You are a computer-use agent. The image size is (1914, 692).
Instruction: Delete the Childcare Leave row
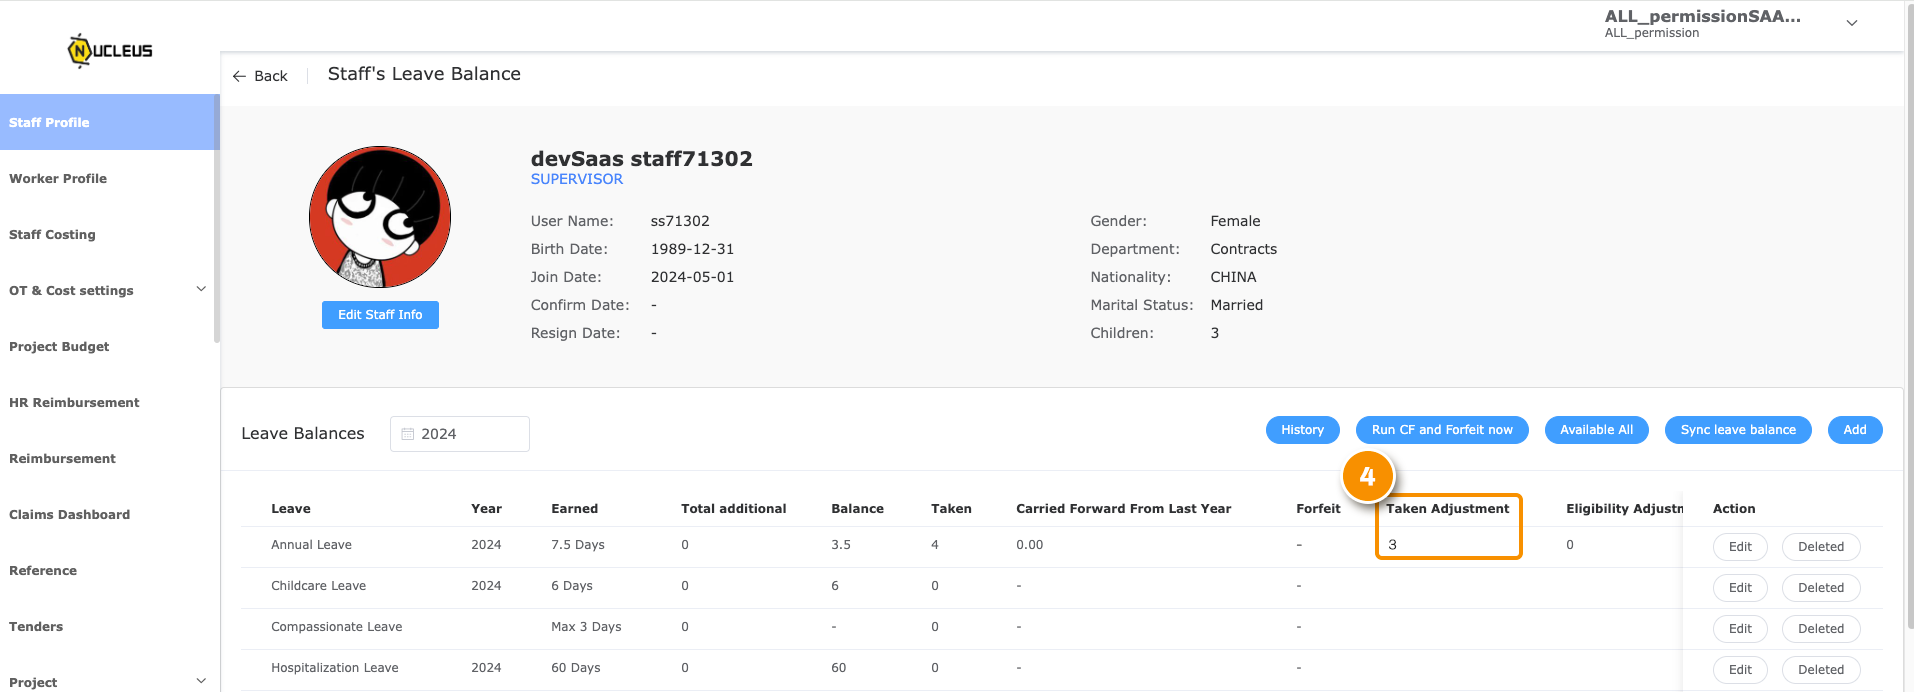1821,588
